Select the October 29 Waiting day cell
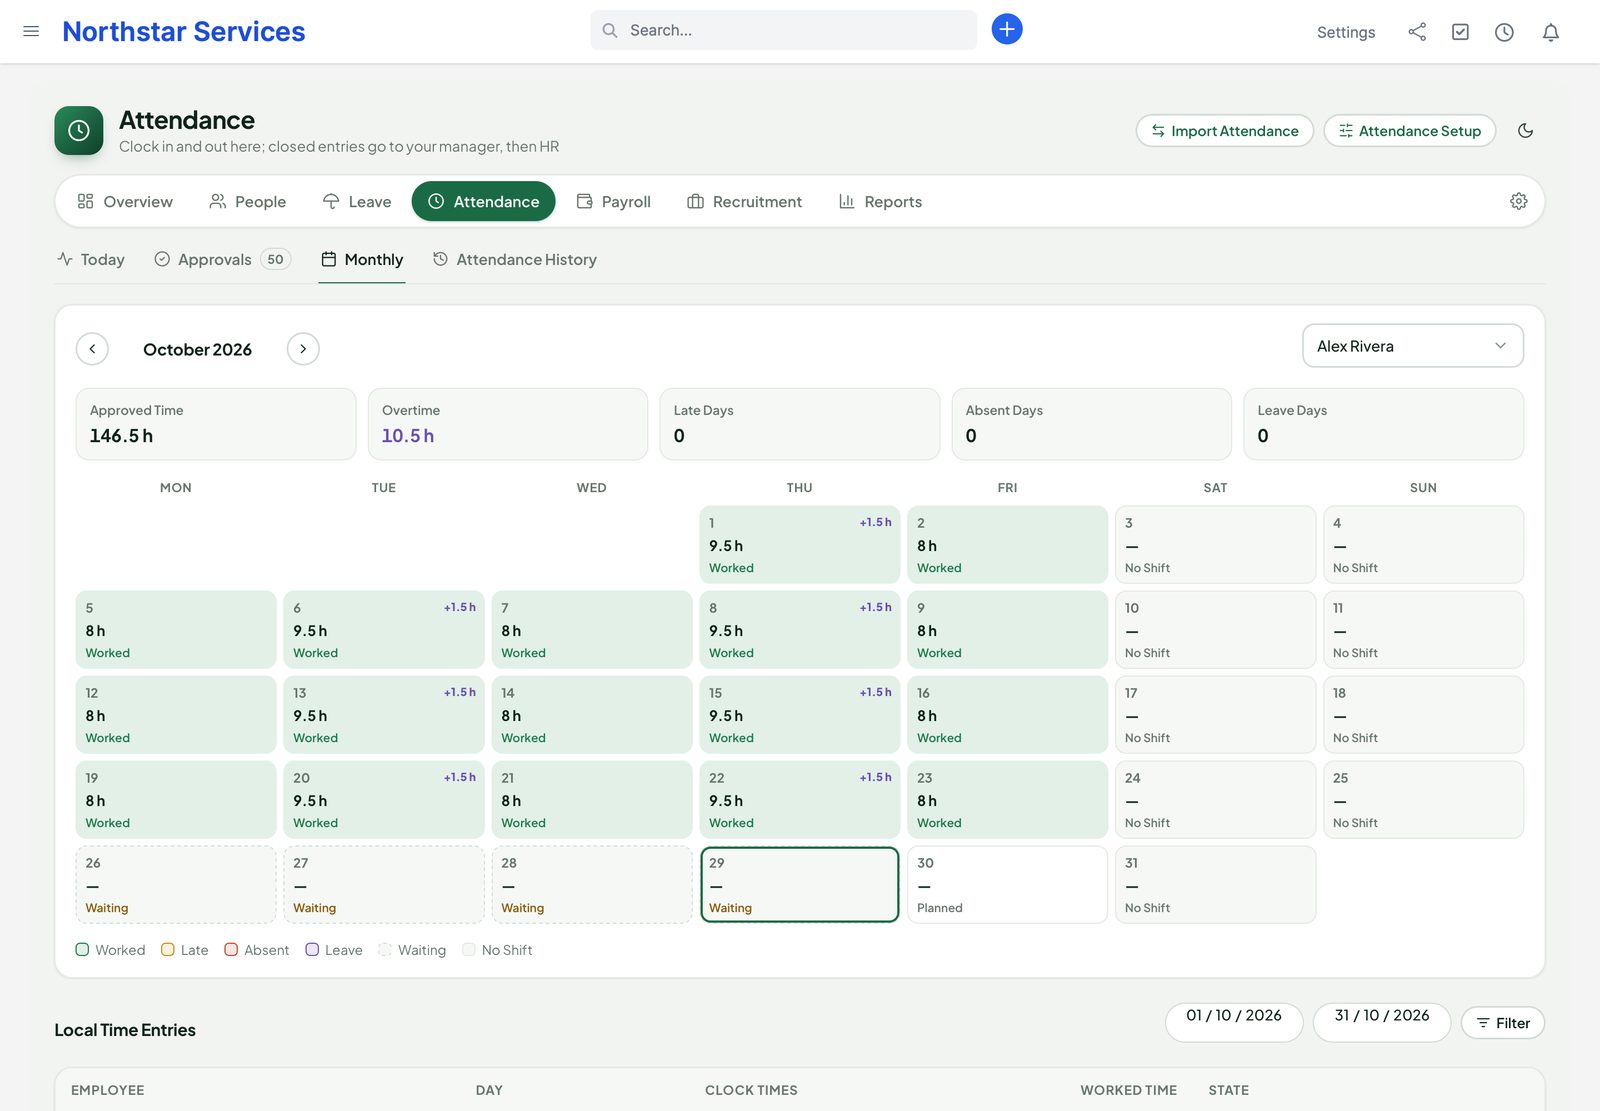Screen dimensions: 1600x1111 (x=799, y=885)
